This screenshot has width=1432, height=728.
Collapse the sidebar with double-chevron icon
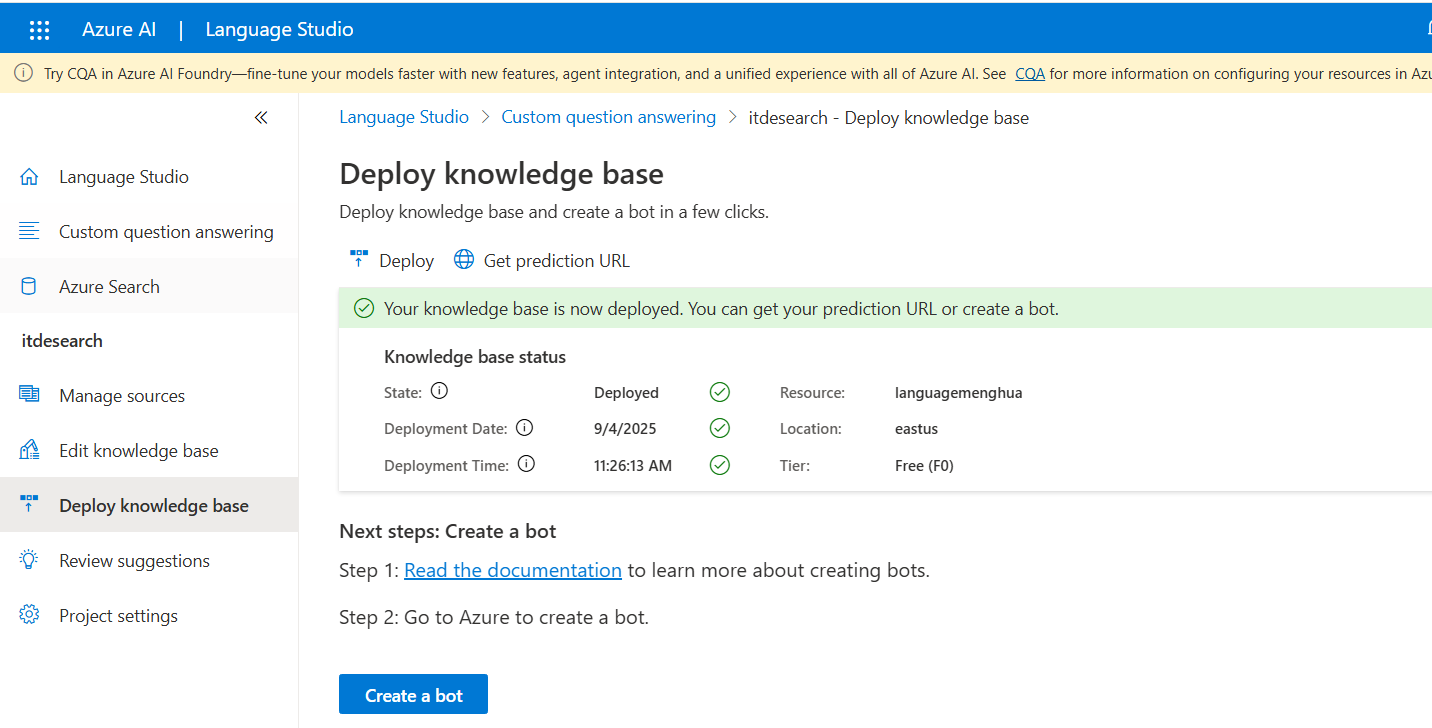pyautogui.click(x=261, y=118)
